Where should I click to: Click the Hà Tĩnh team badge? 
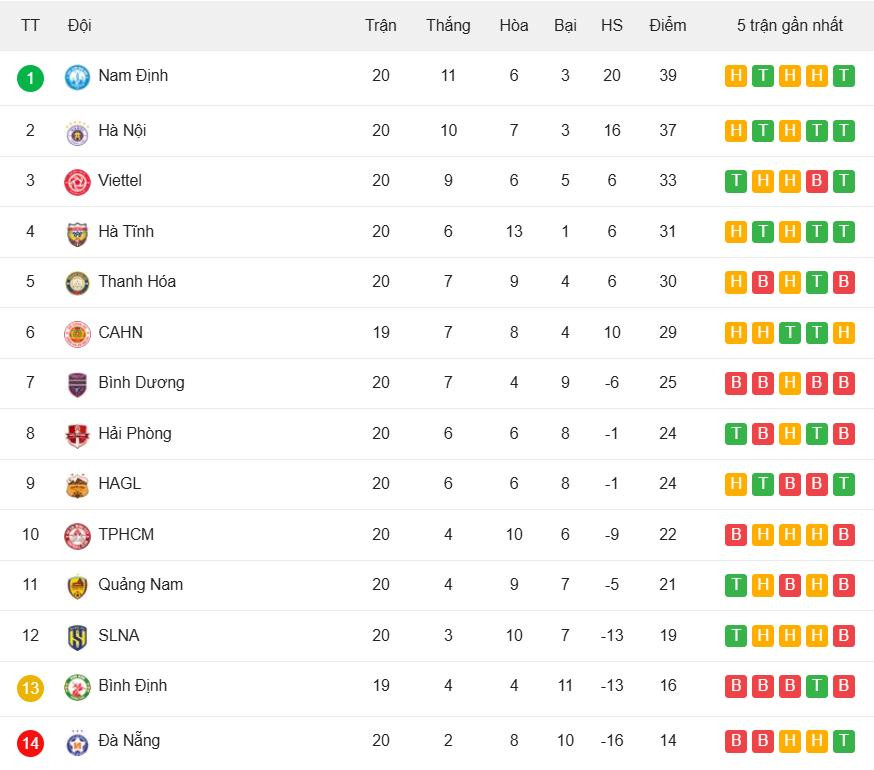(x=77, y=232)
